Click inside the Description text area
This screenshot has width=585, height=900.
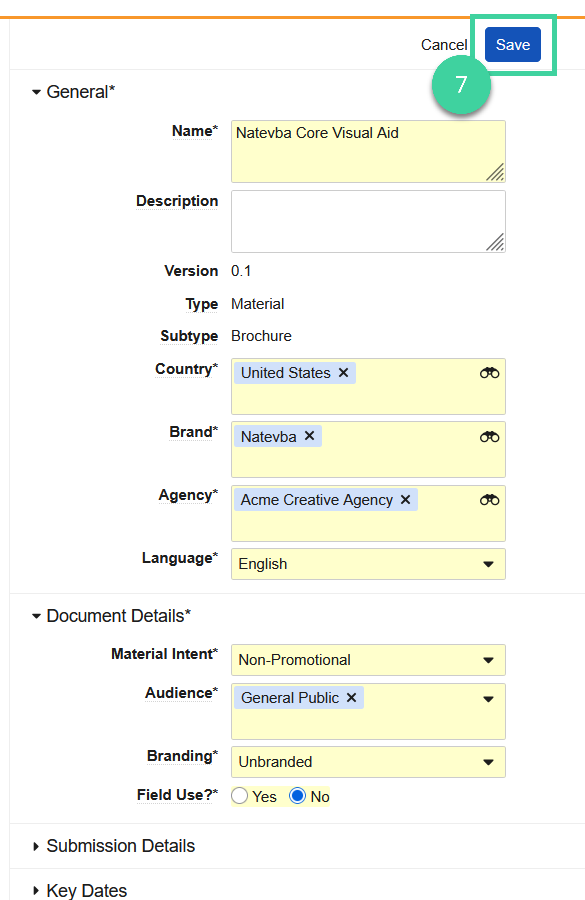pyautogui.click(x=367, y=220)
